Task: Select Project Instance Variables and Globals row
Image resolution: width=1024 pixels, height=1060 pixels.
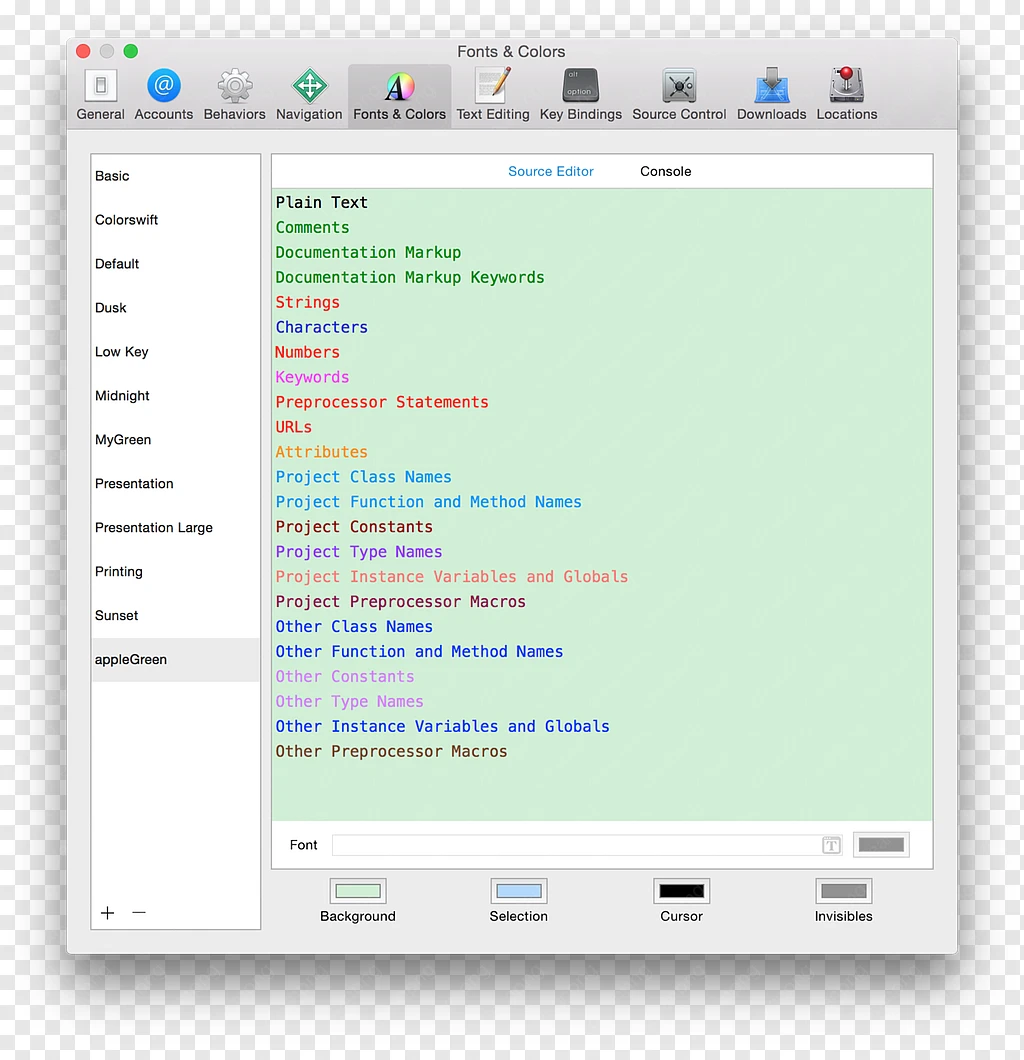Action: [602, 577]
